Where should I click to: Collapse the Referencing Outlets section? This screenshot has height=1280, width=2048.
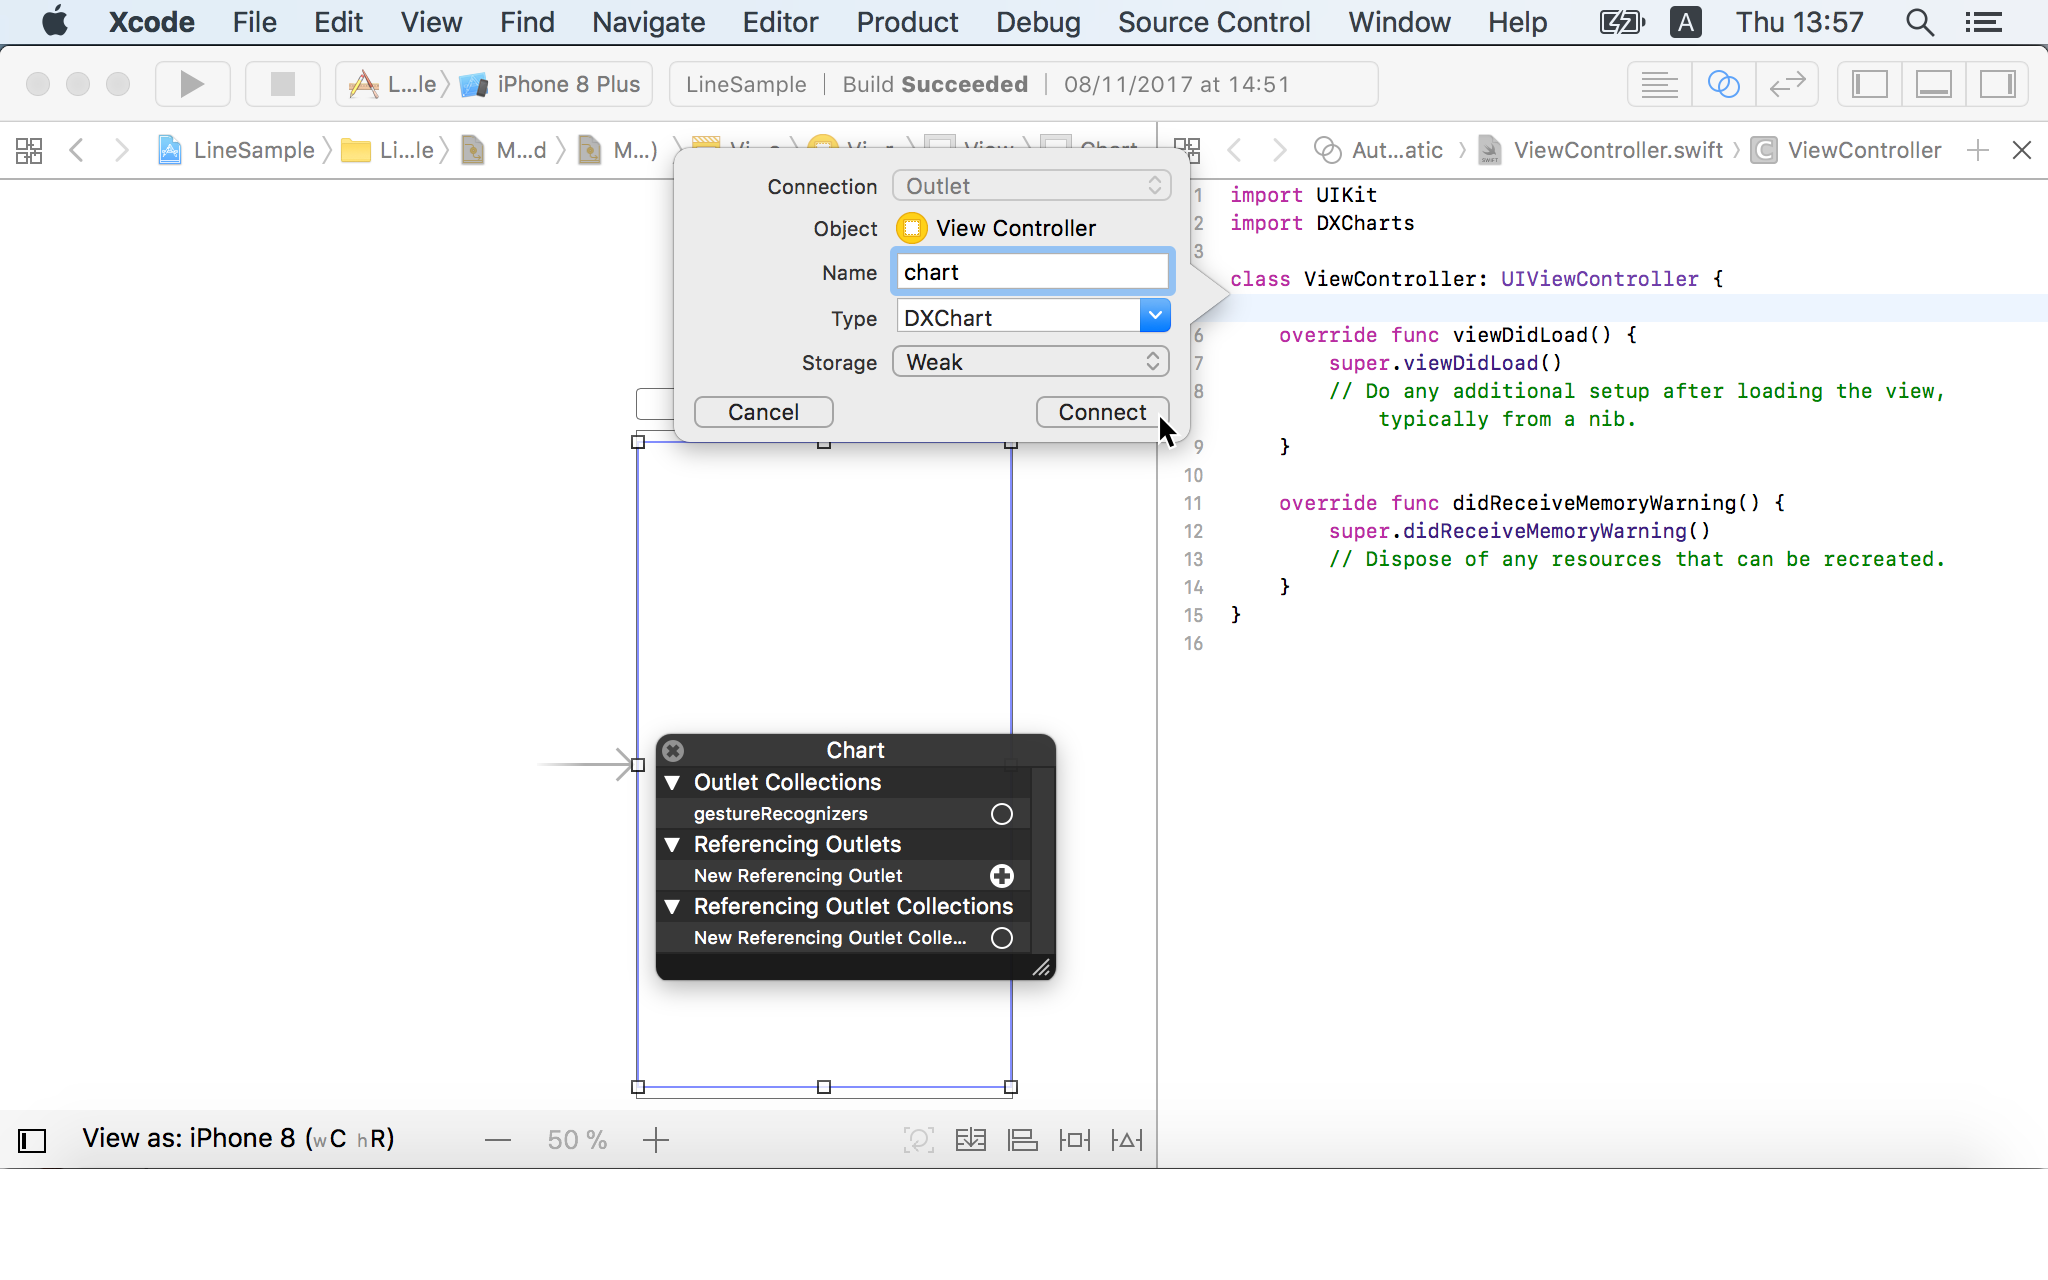[x=673, y=845]
